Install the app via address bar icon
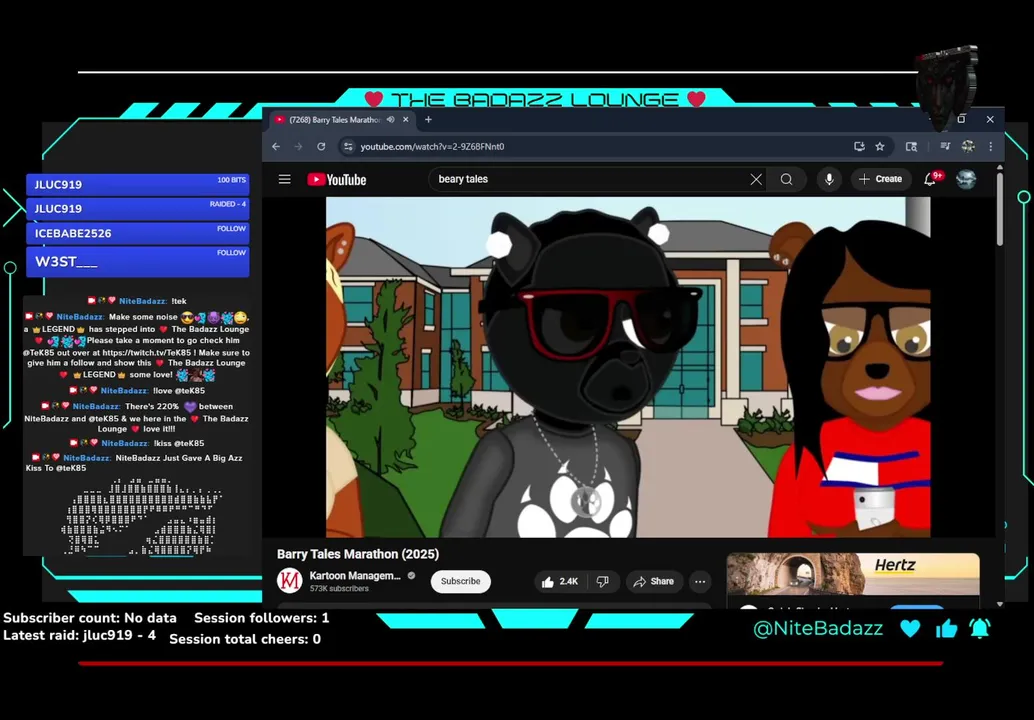The width and height of the screenshot is (1034, 720). [859, 146]
